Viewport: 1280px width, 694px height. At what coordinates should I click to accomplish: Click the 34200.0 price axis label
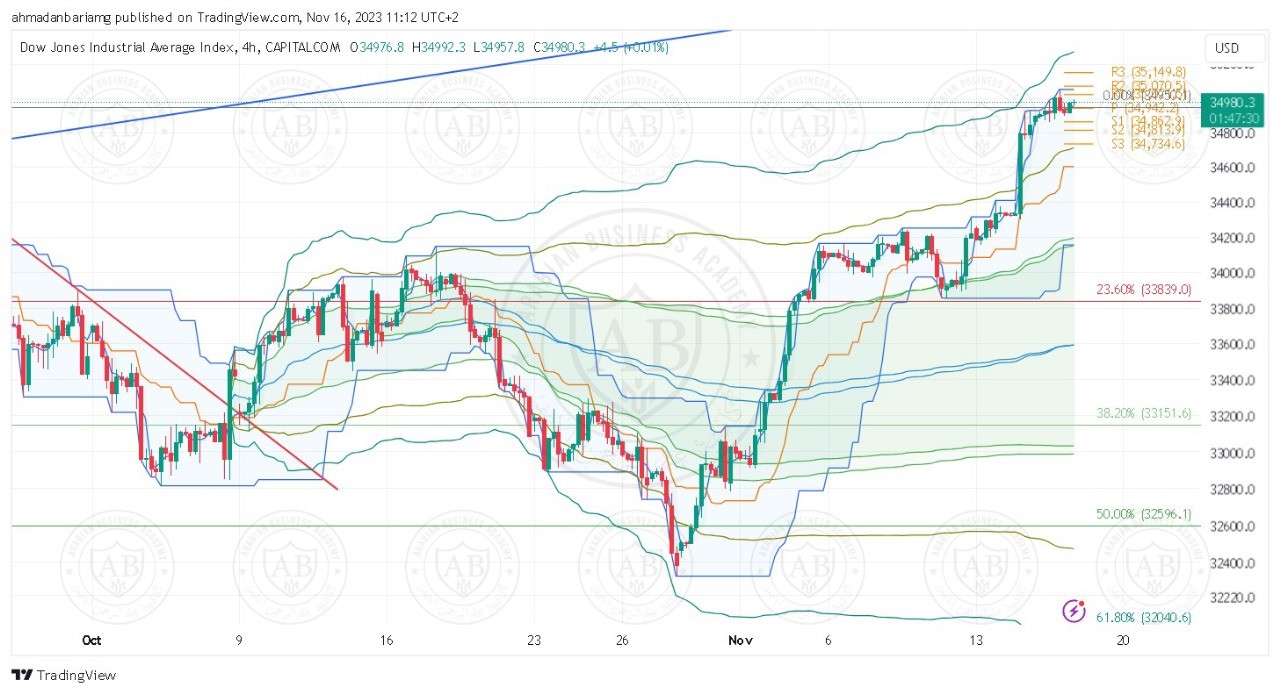(x=1232, y=238)
